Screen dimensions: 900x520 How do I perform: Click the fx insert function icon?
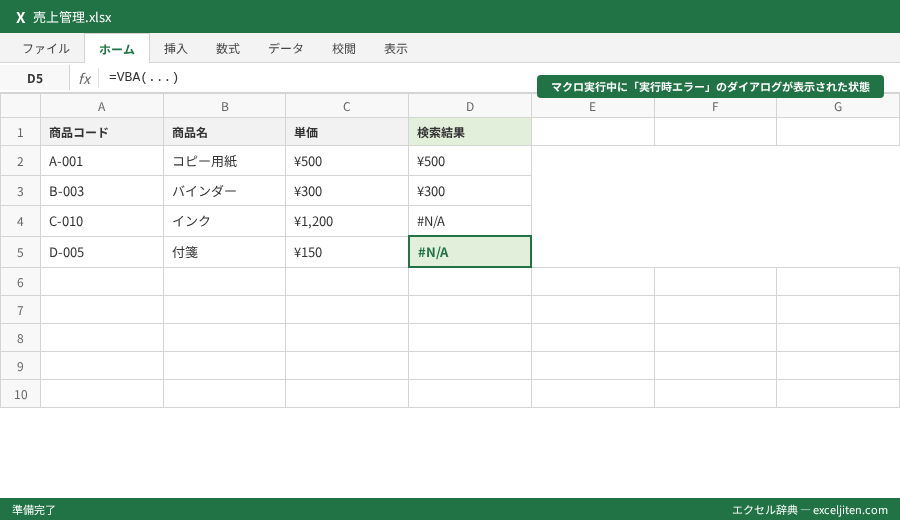click(84, 78)
